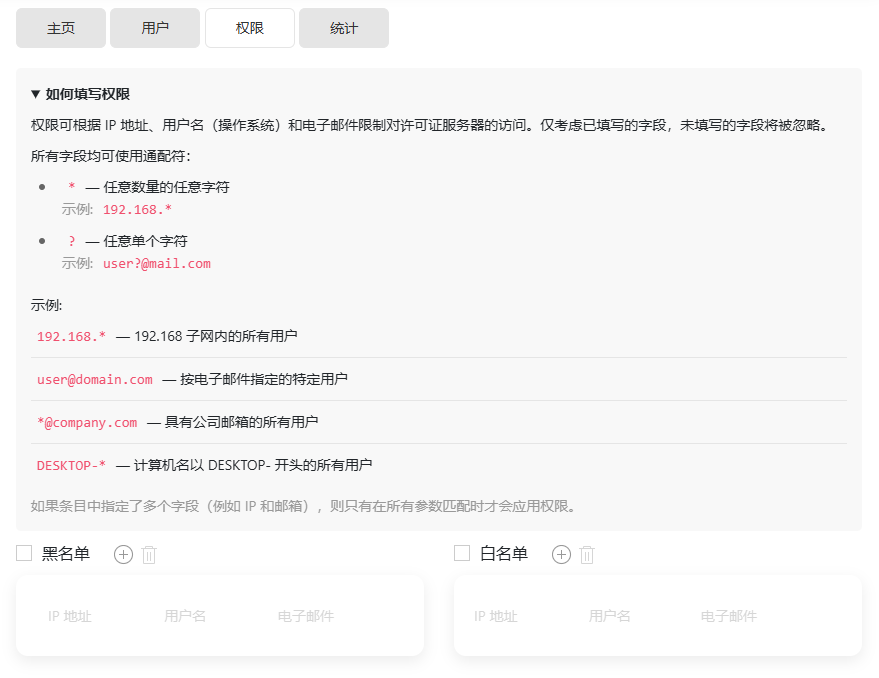
Task: Delete selected blacklist entries with trash icon
Action: tap(149, 555)
